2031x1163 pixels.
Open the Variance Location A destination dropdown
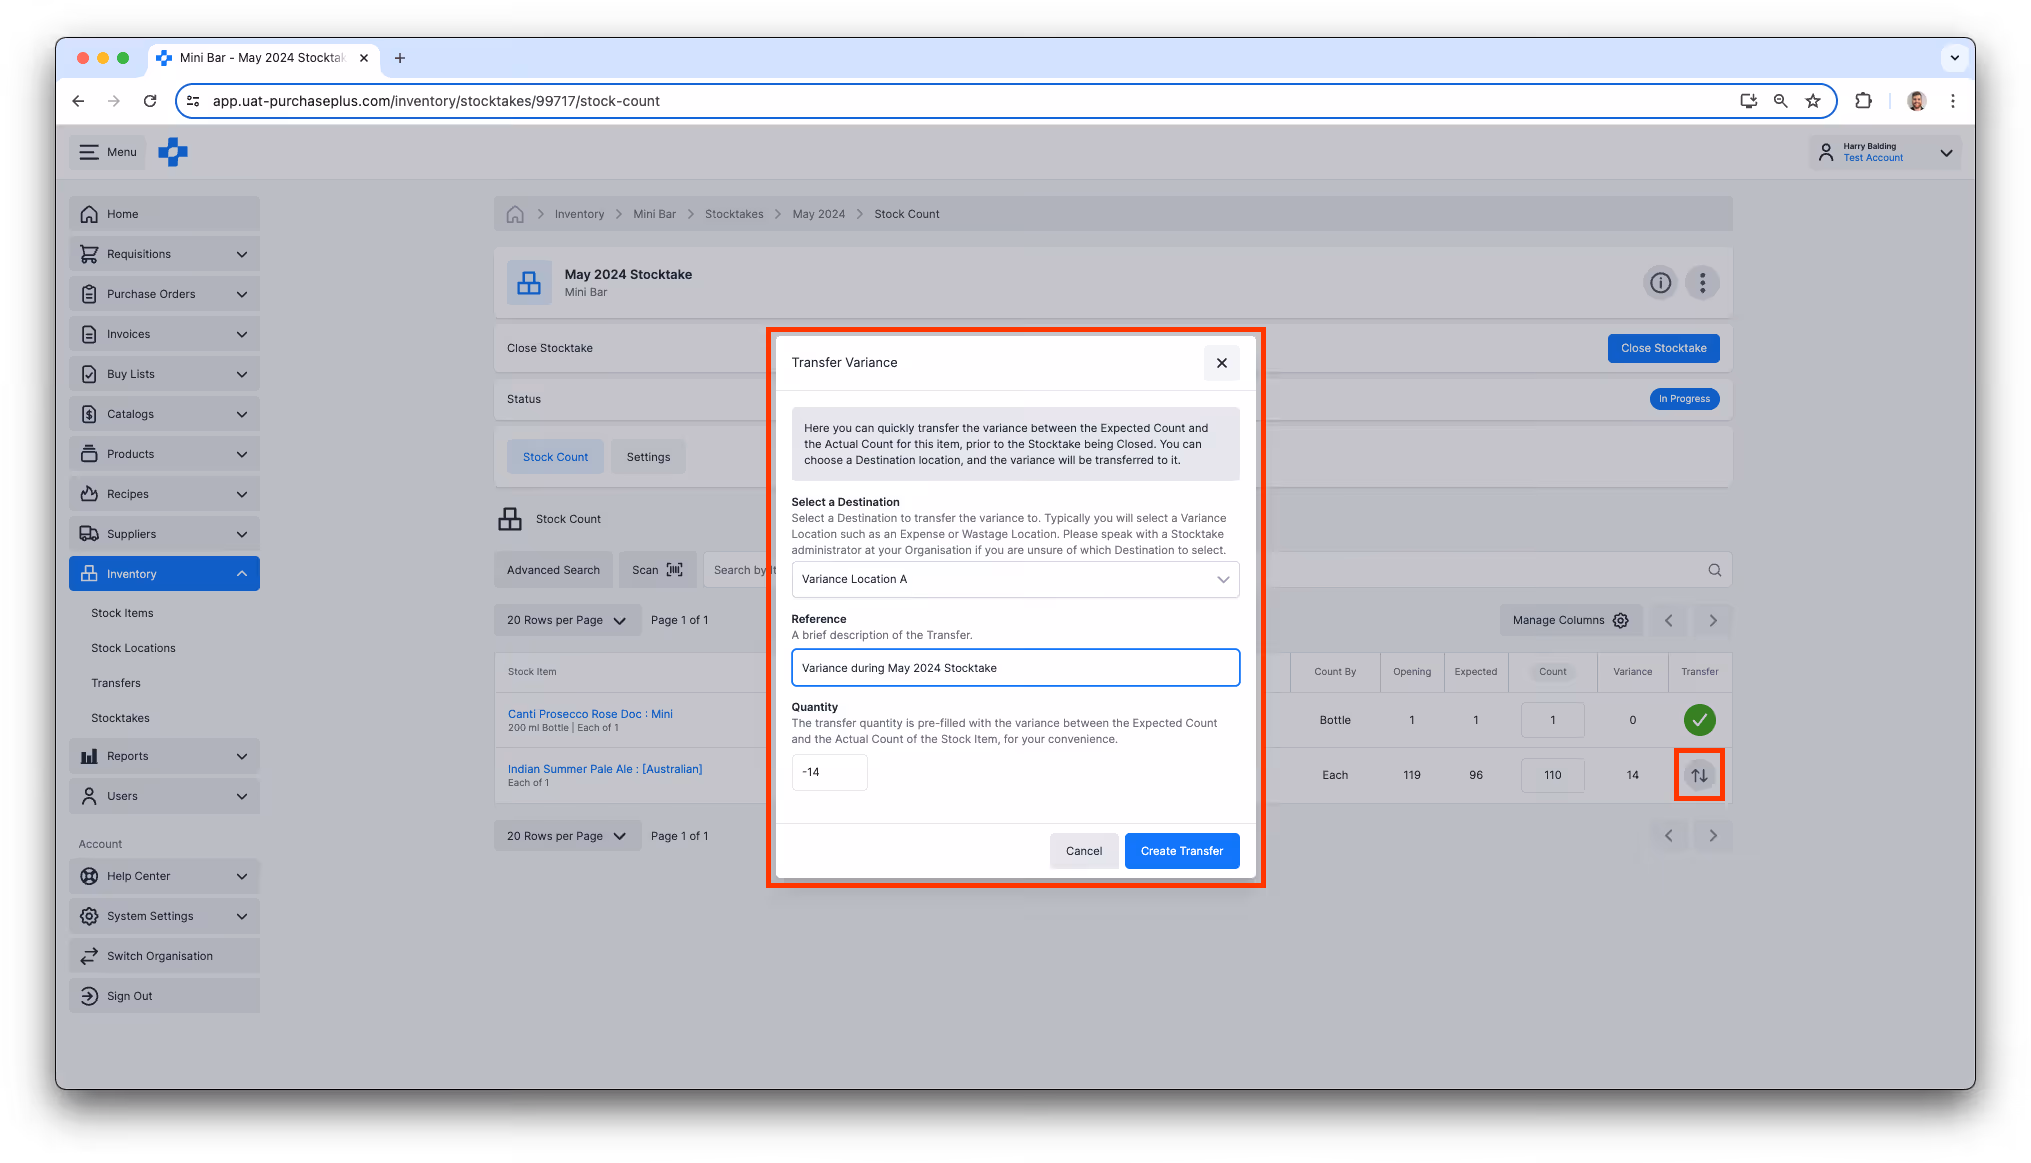[1014, 579]
